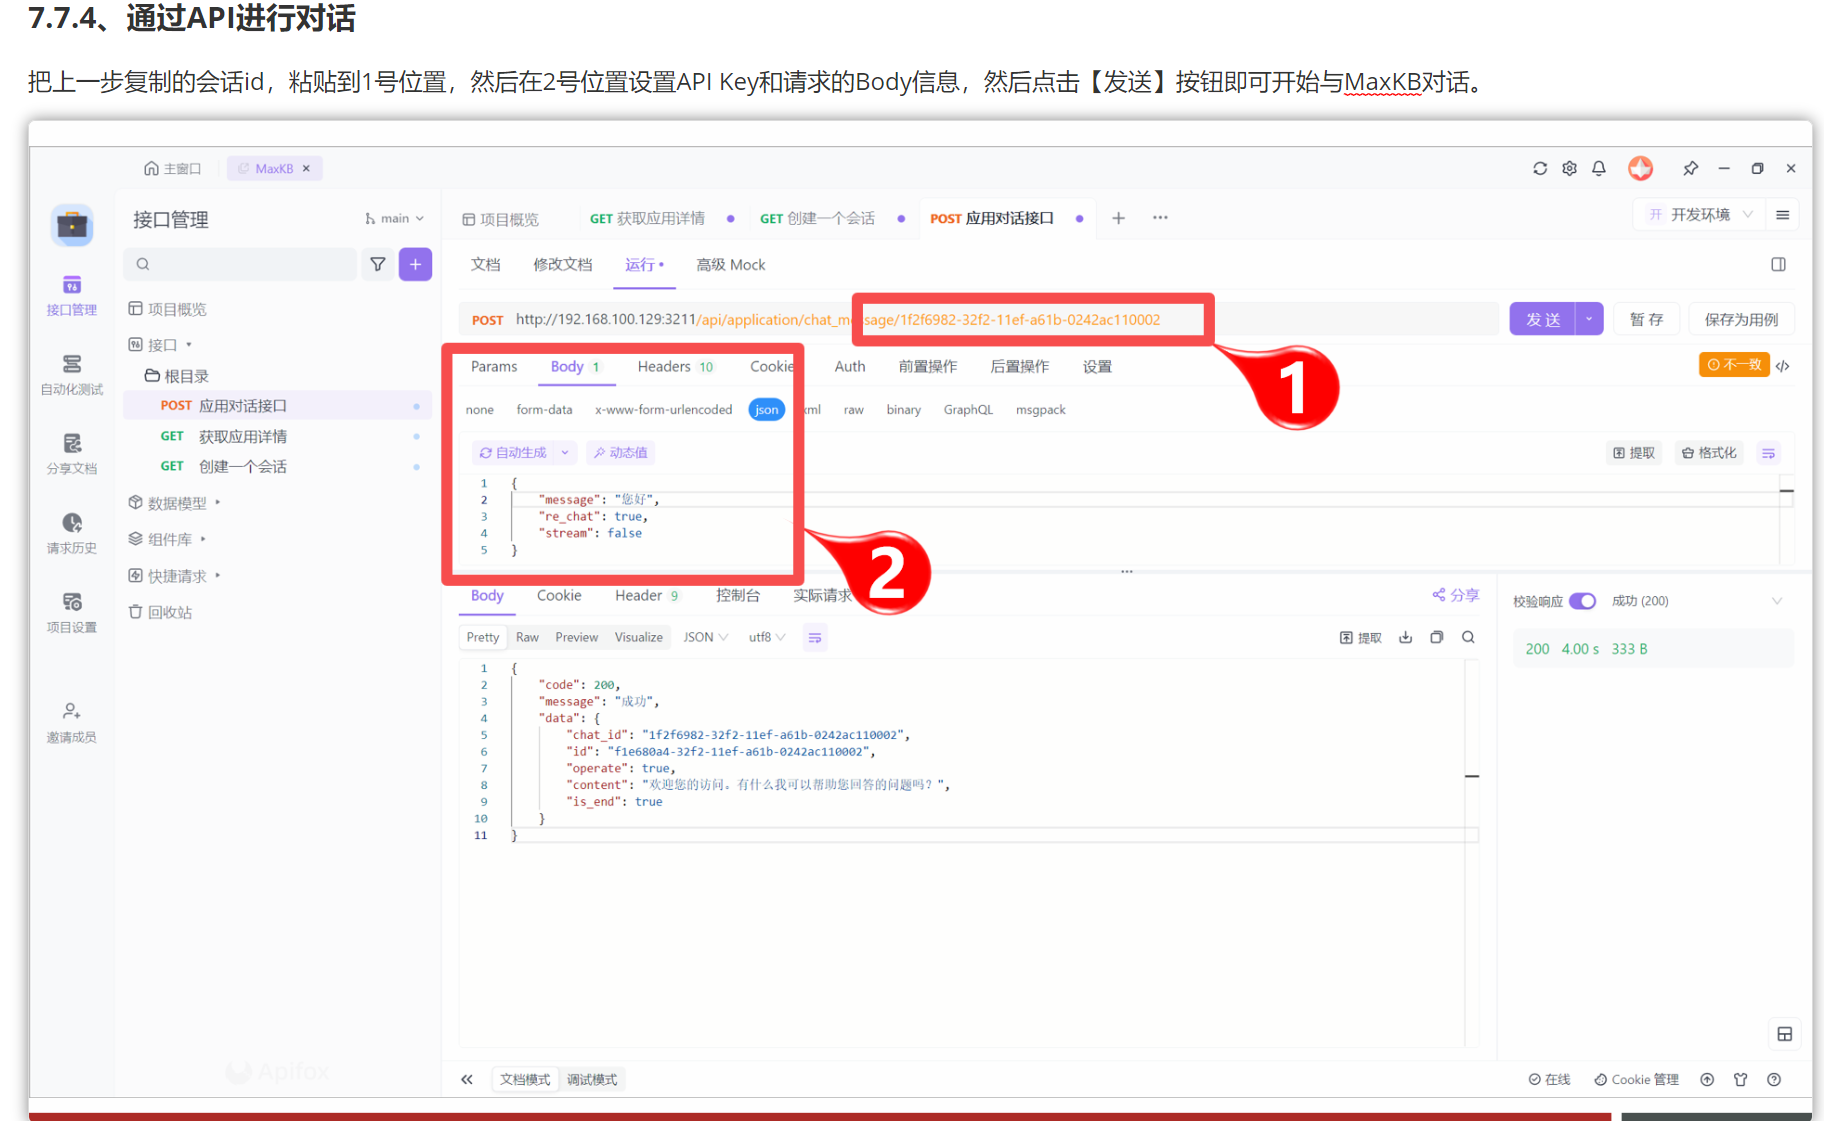Click the 发送 send button
Image resolution: width=1824 pixels, height=1121 pixels.
[1543, 319]
